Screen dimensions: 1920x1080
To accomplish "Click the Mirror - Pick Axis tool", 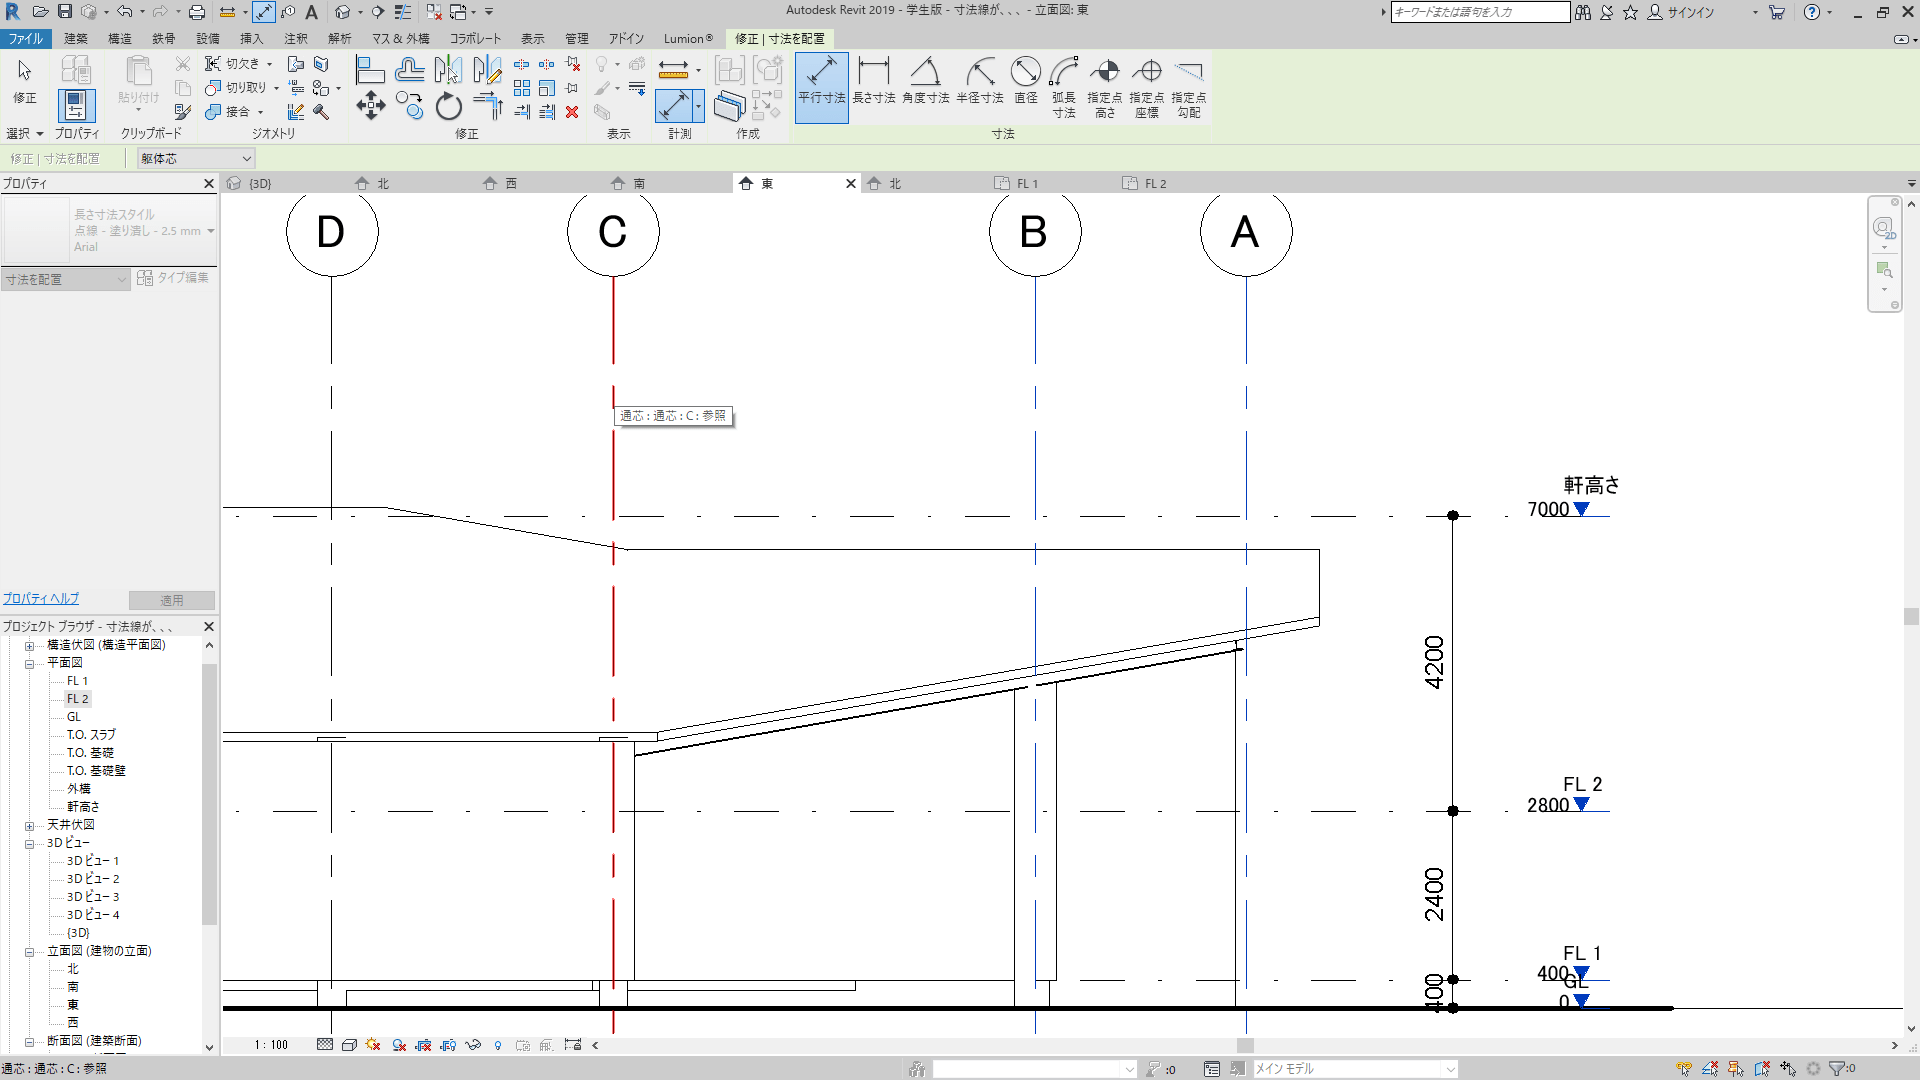I will [448, 70].
